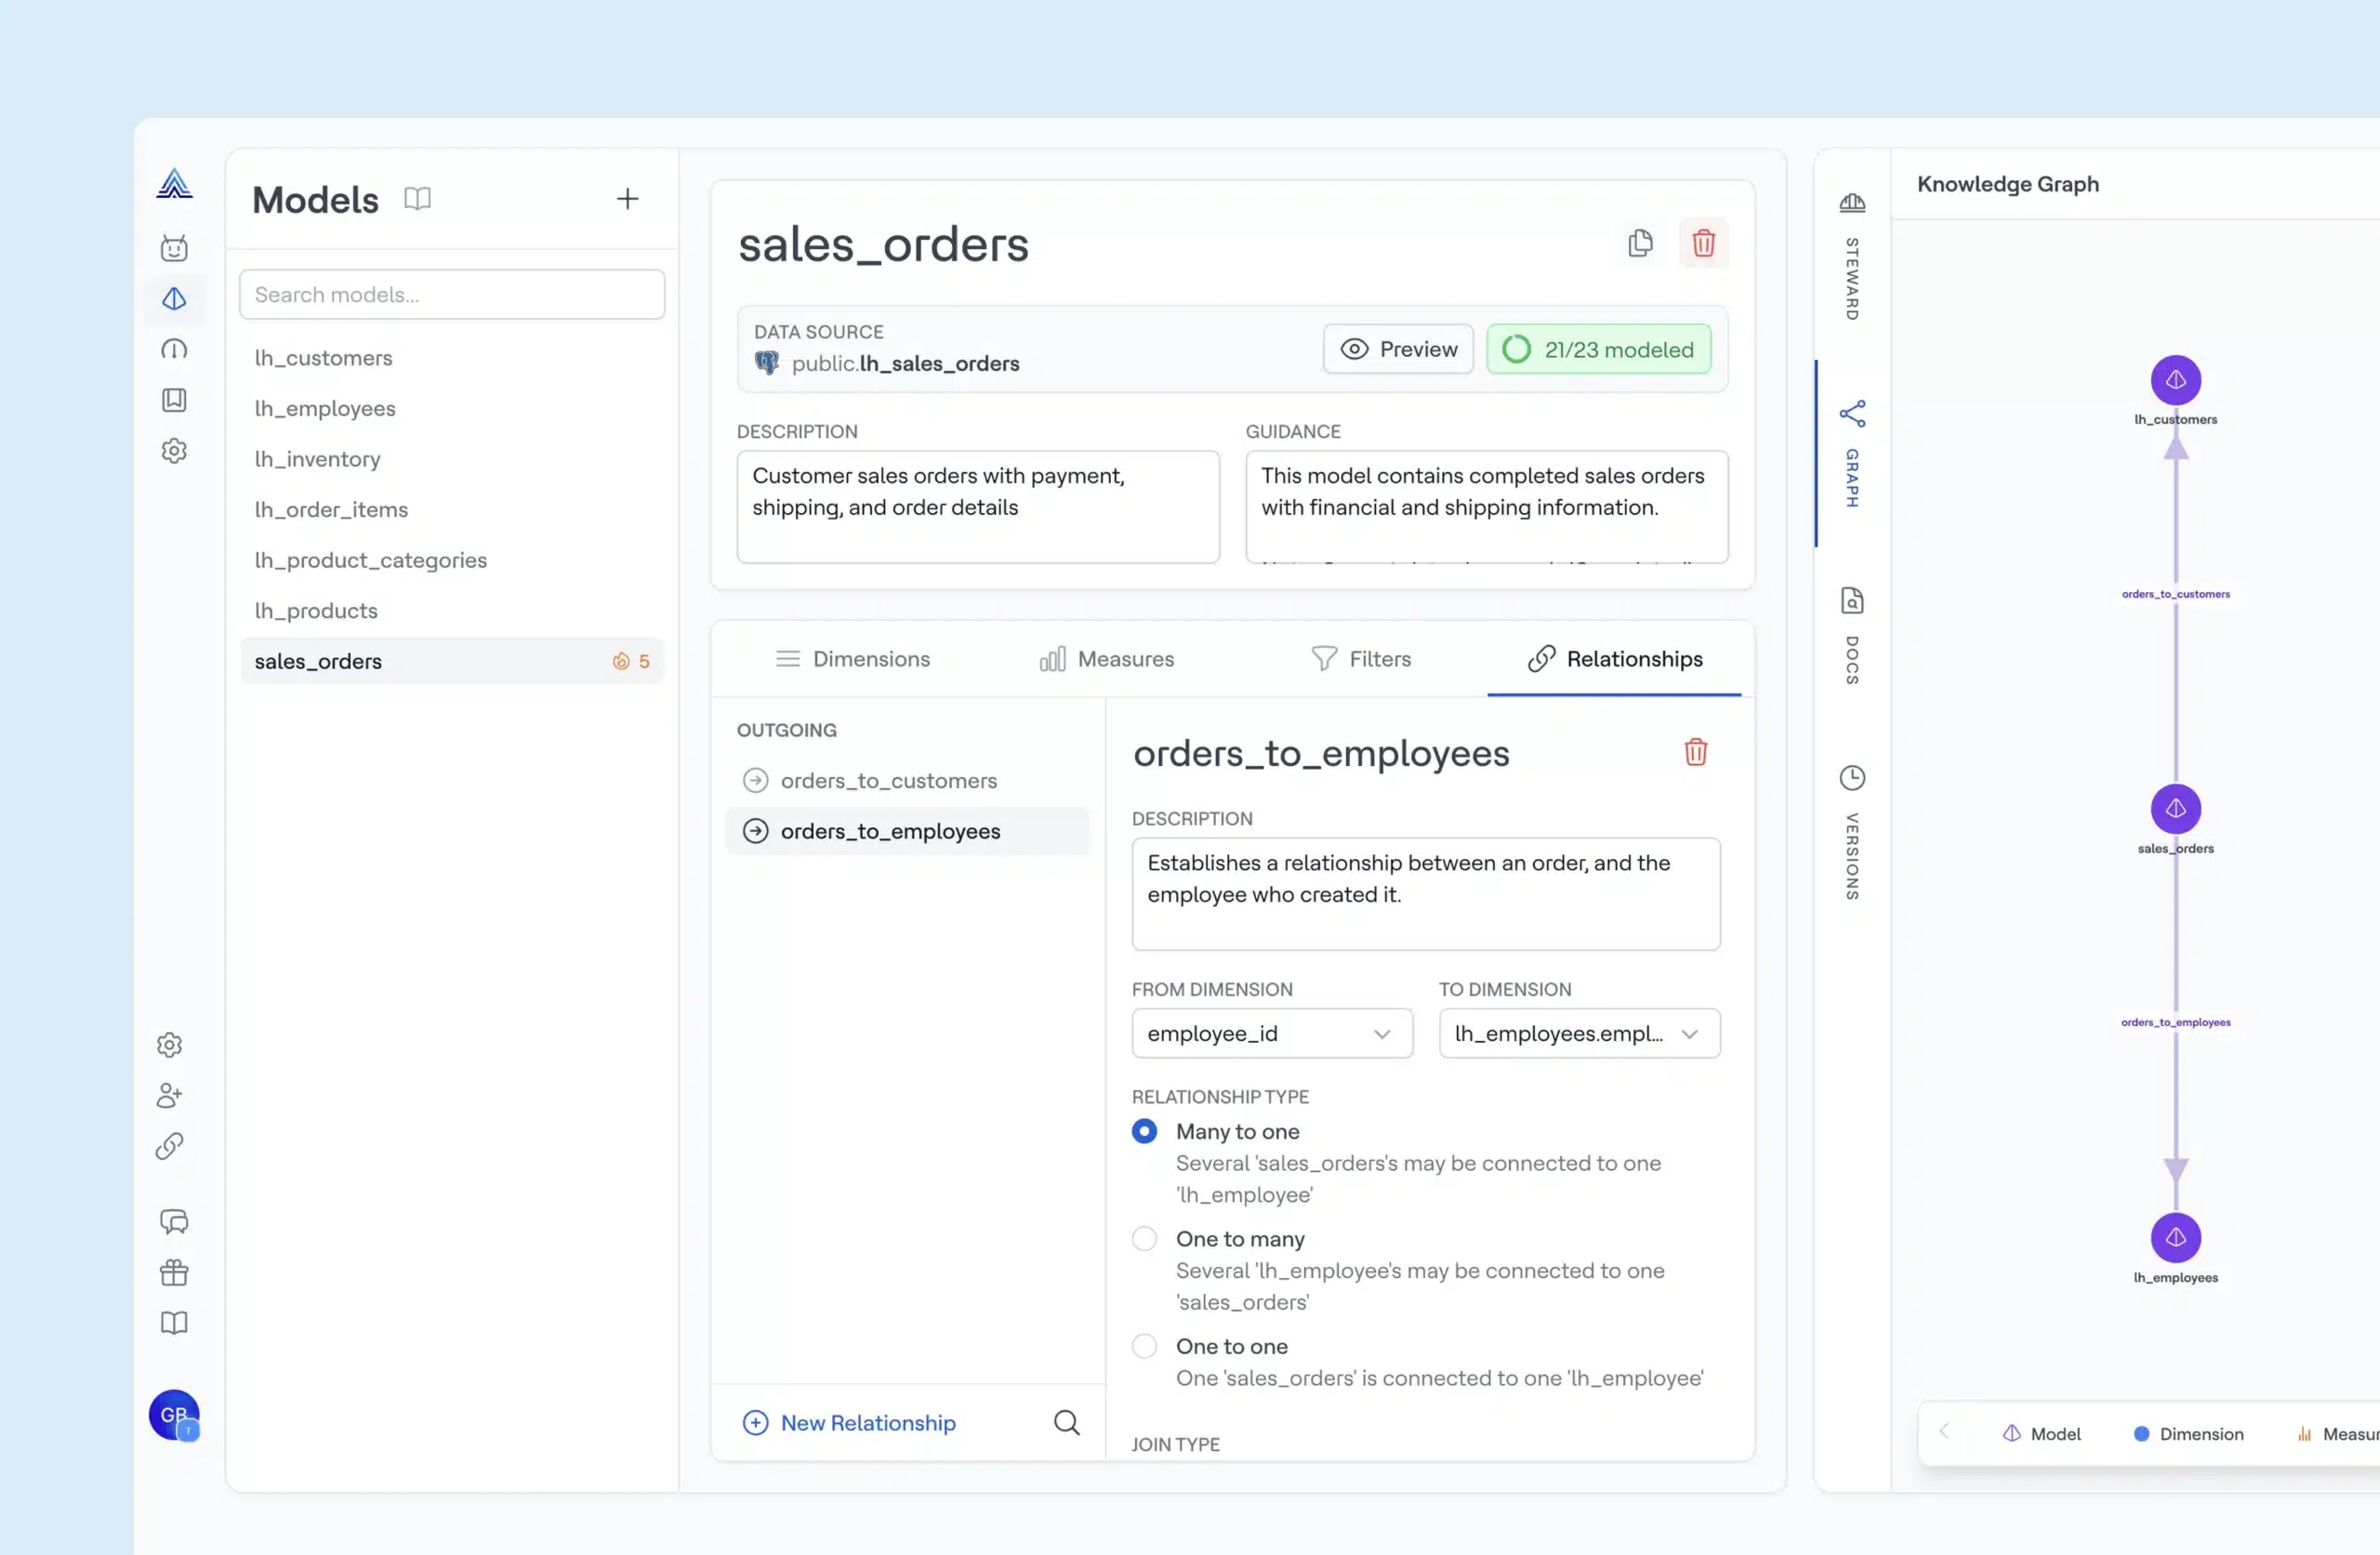Click the search relationships magnifier icon
This screenshot has width=2380, height=1555.
point(1066,1422)
